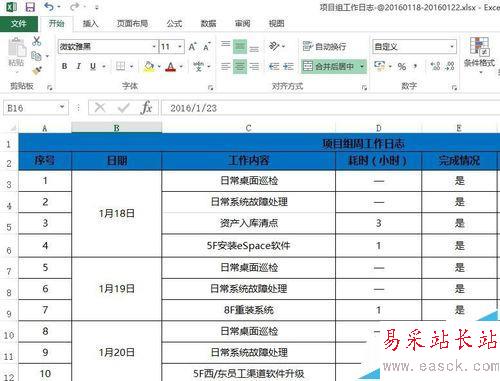
Task: Toggle Underline formatting
Action: coord(93,66)
